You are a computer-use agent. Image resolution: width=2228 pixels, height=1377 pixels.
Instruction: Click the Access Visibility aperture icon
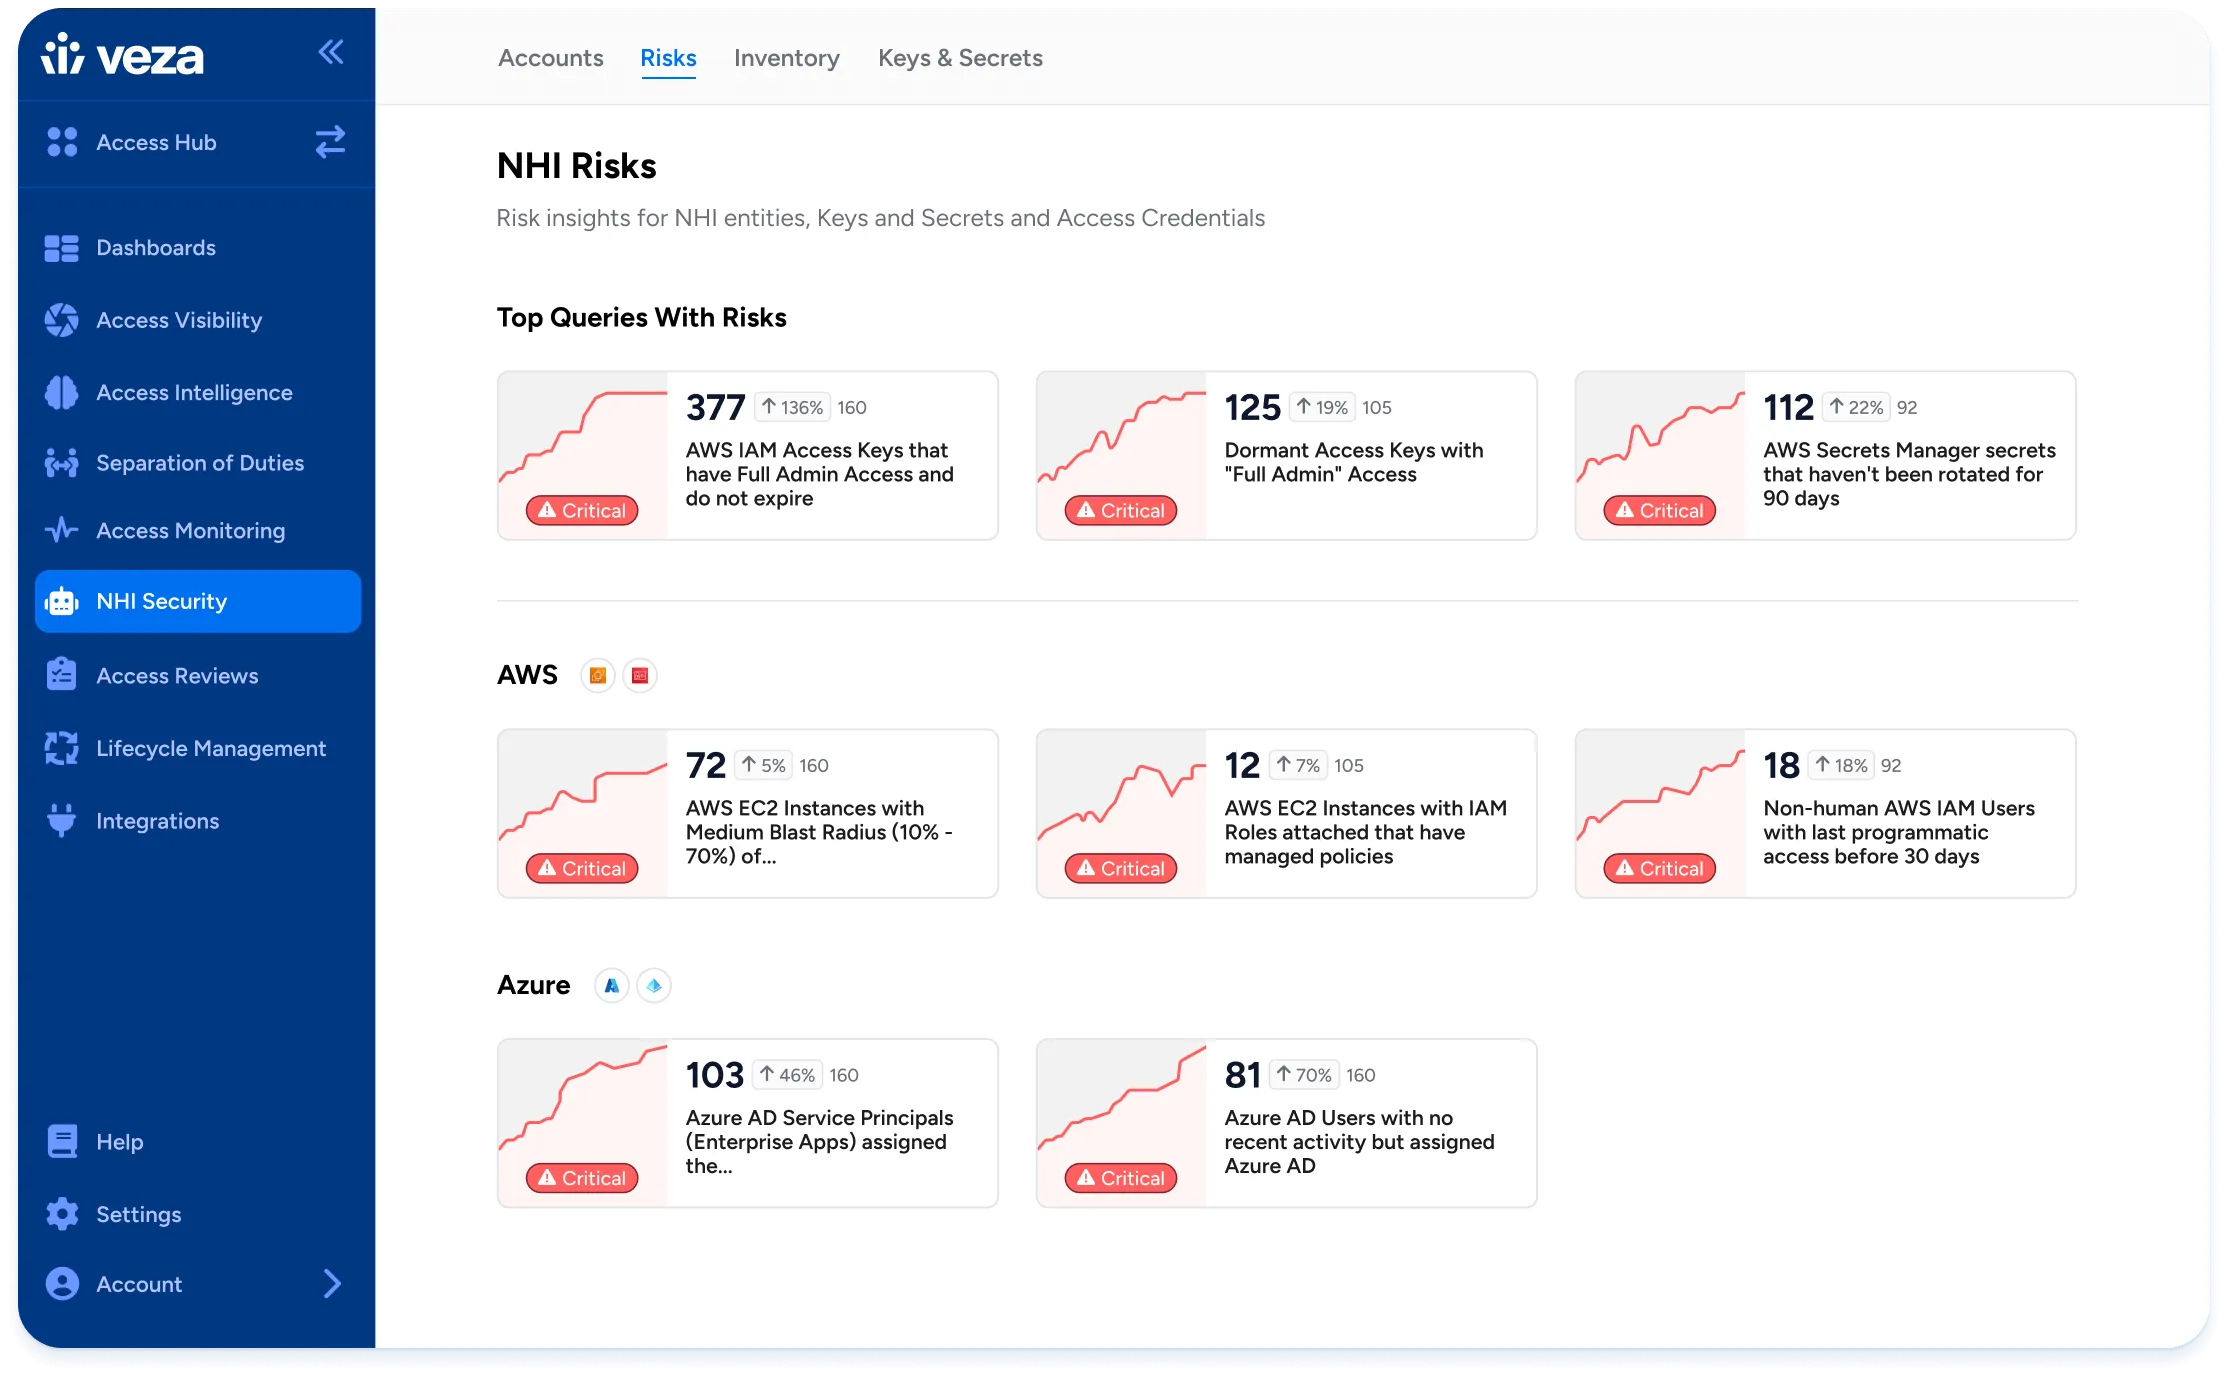[x=61, y=320]
